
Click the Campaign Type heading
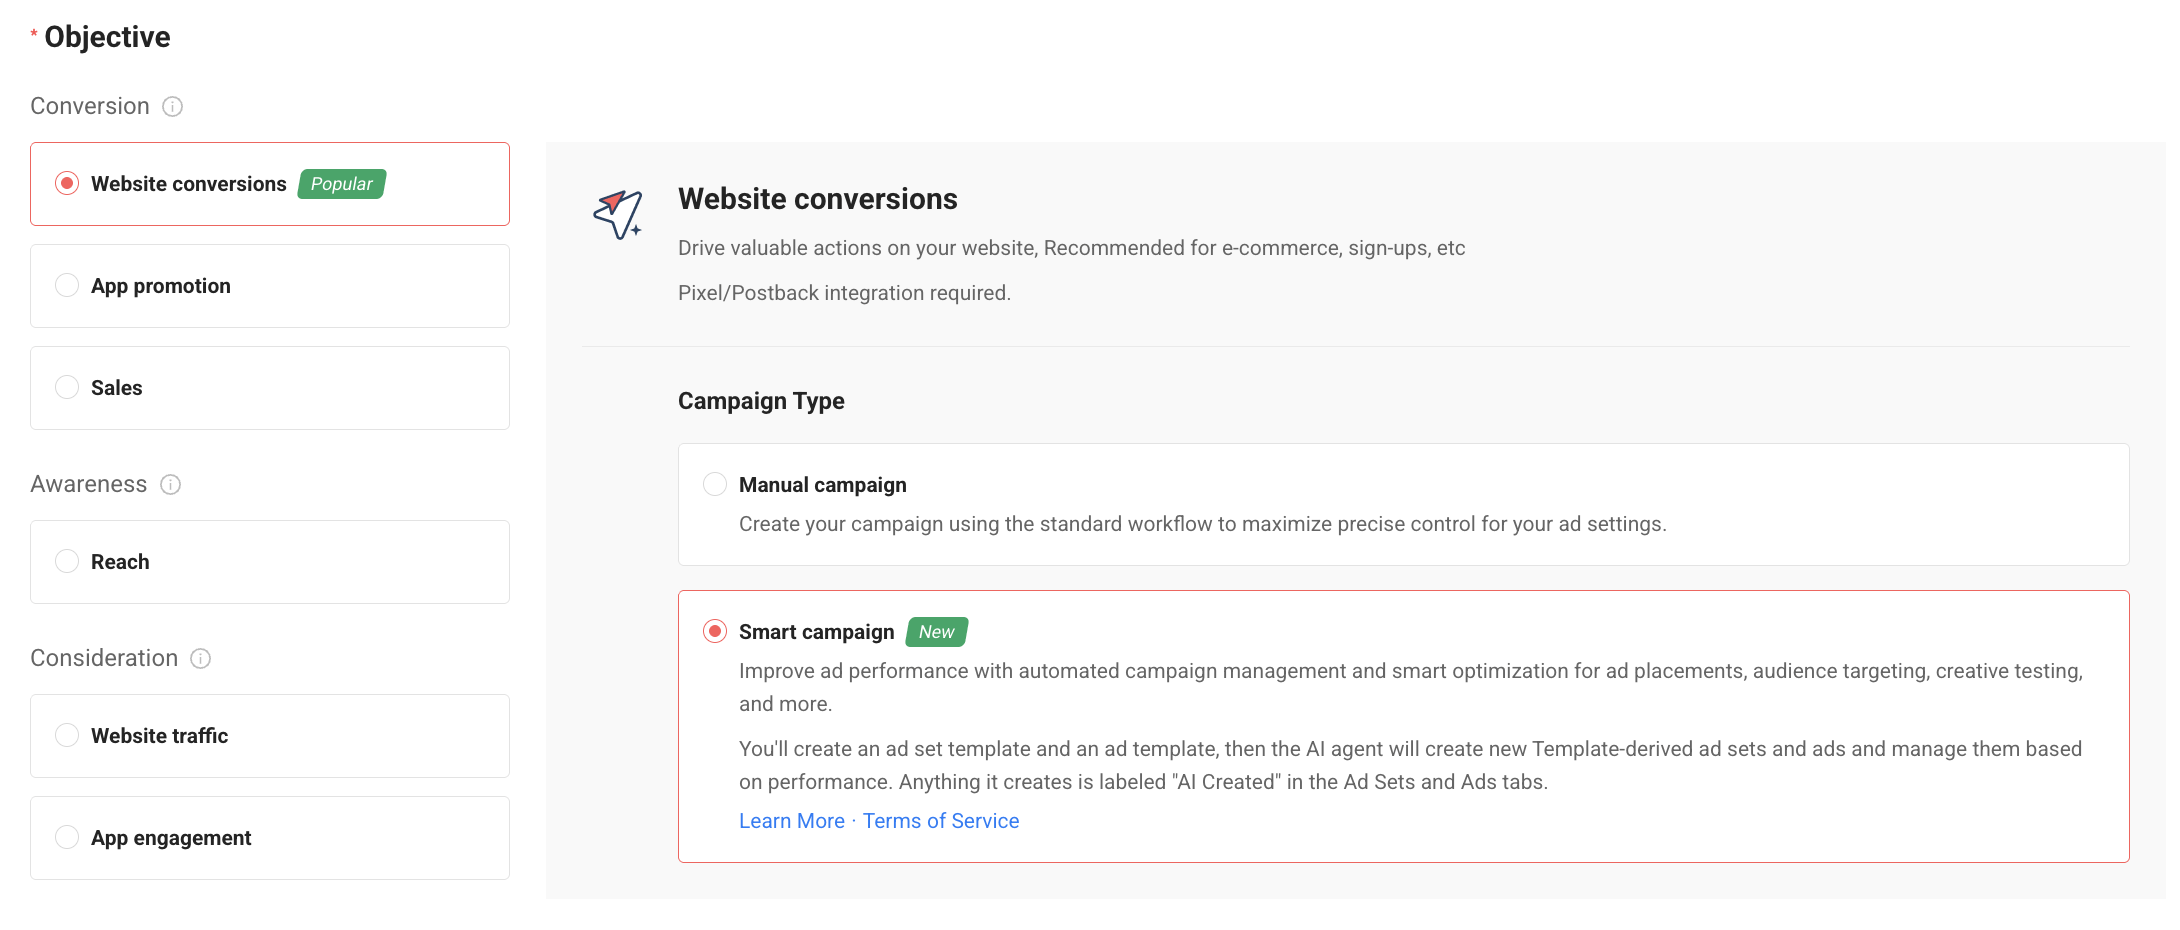point(761,401)
